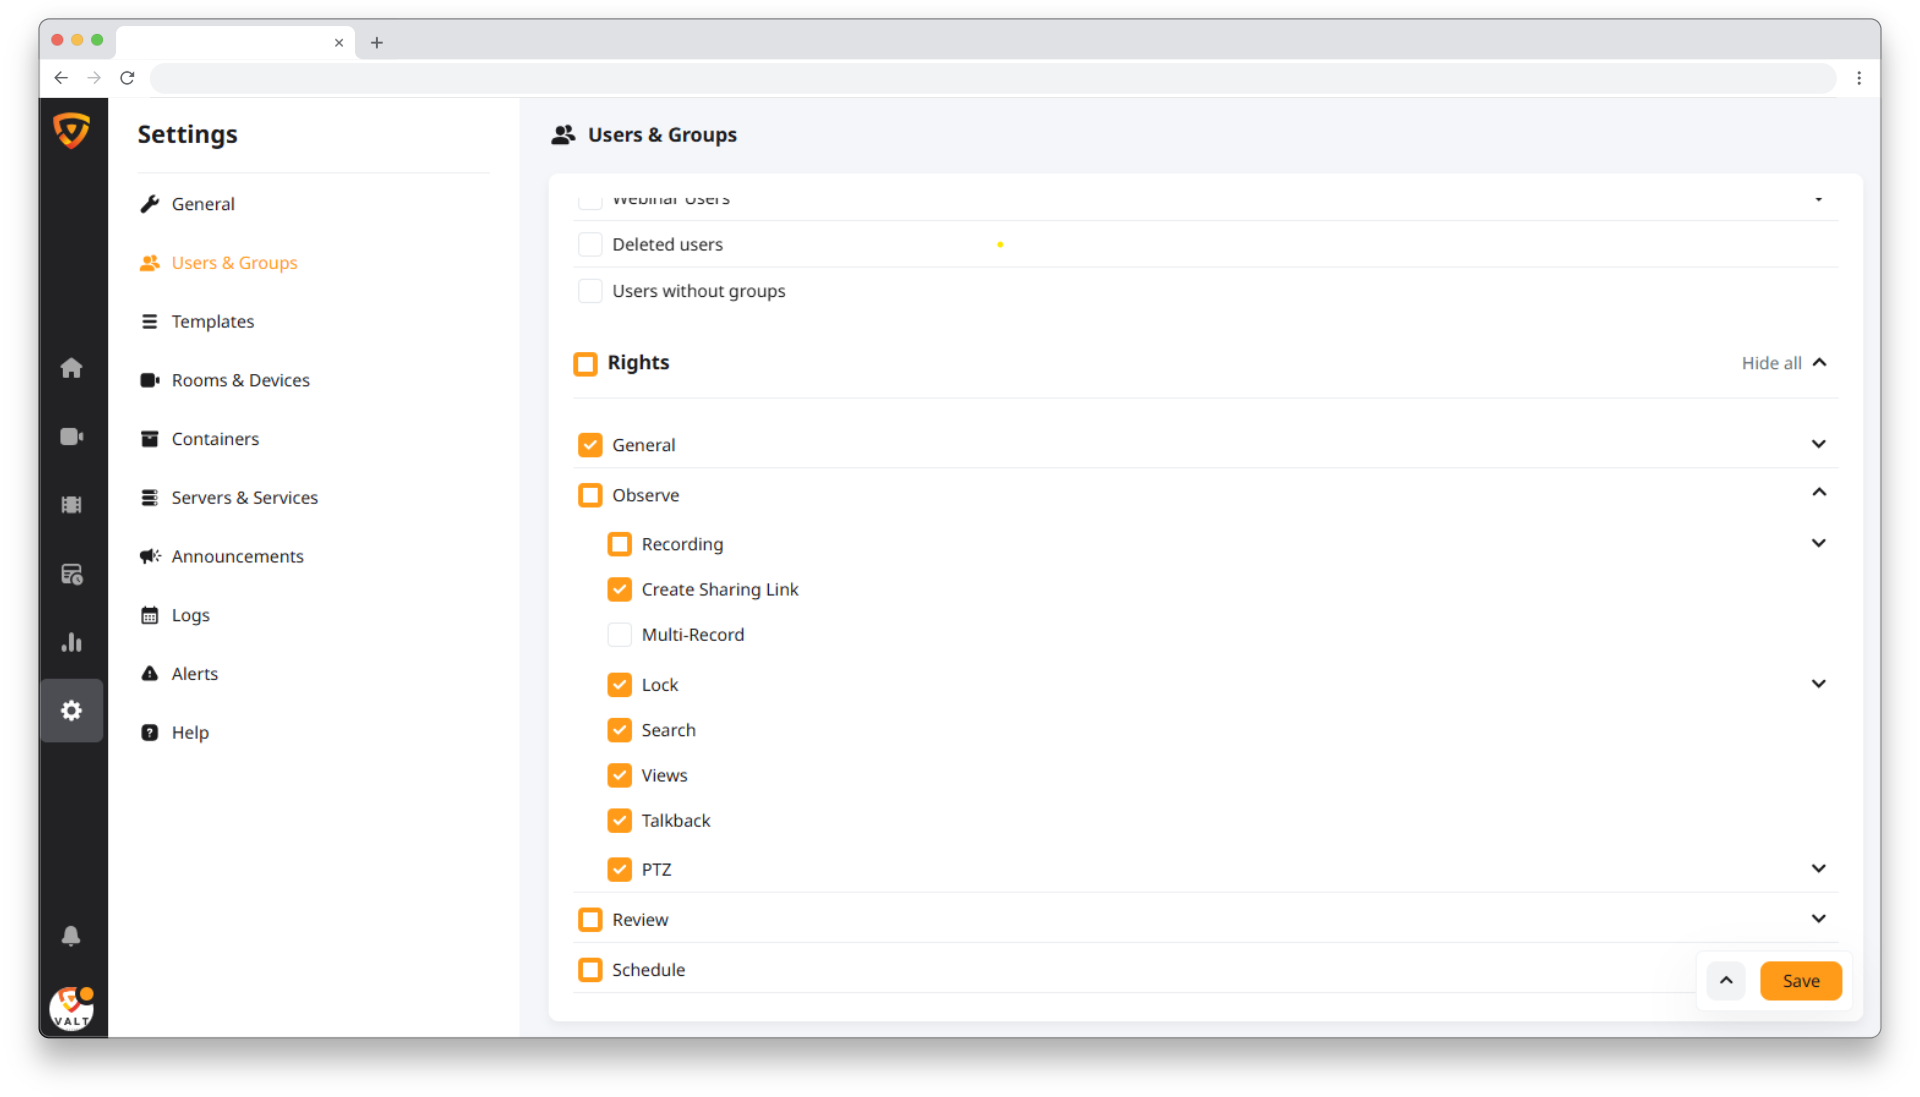Collapse the Observe section chevron
The height and width of the screenshot is (1097, 1920).
[x=1819, y=492]
